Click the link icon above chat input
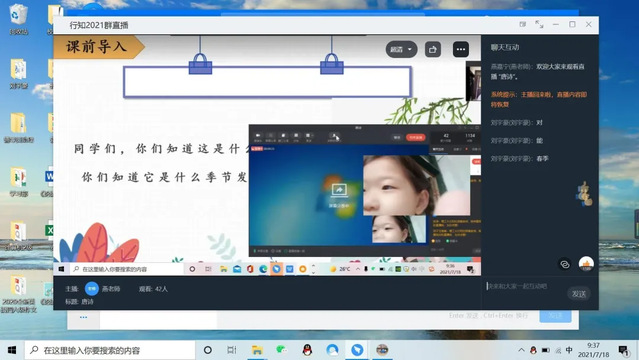The height and width of the screenshot is (360, 639). (564, 264)
